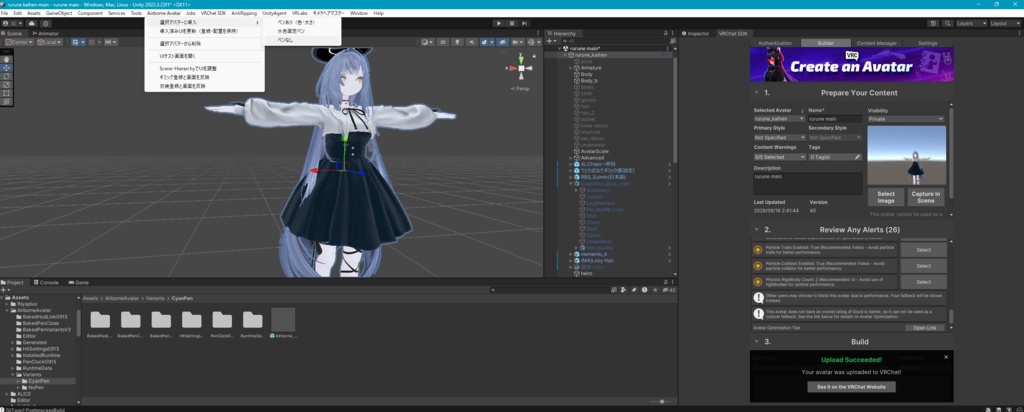Collapse the Review Any Alerts section
Viewport: 1024px width, 412px height.
757,230
